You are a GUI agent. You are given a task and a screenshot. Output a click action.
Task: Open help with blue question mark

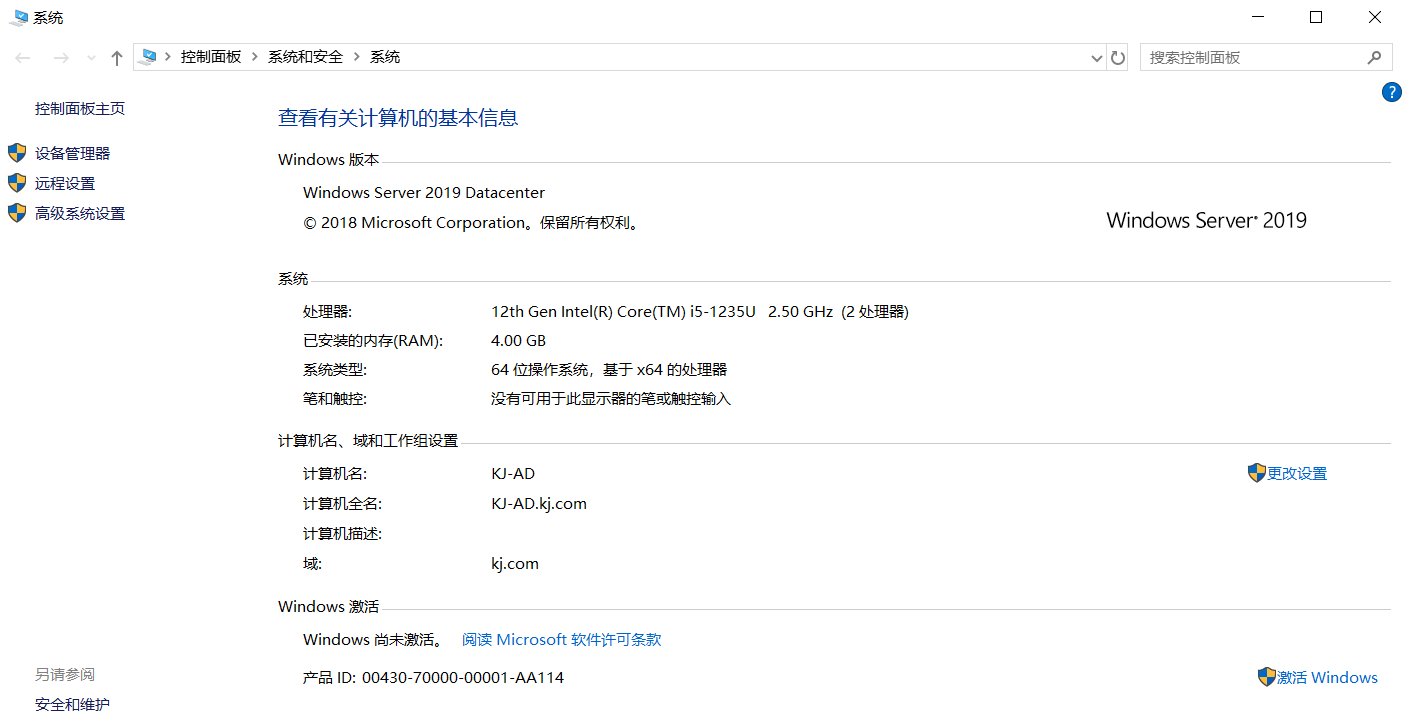click(1391, 92)
